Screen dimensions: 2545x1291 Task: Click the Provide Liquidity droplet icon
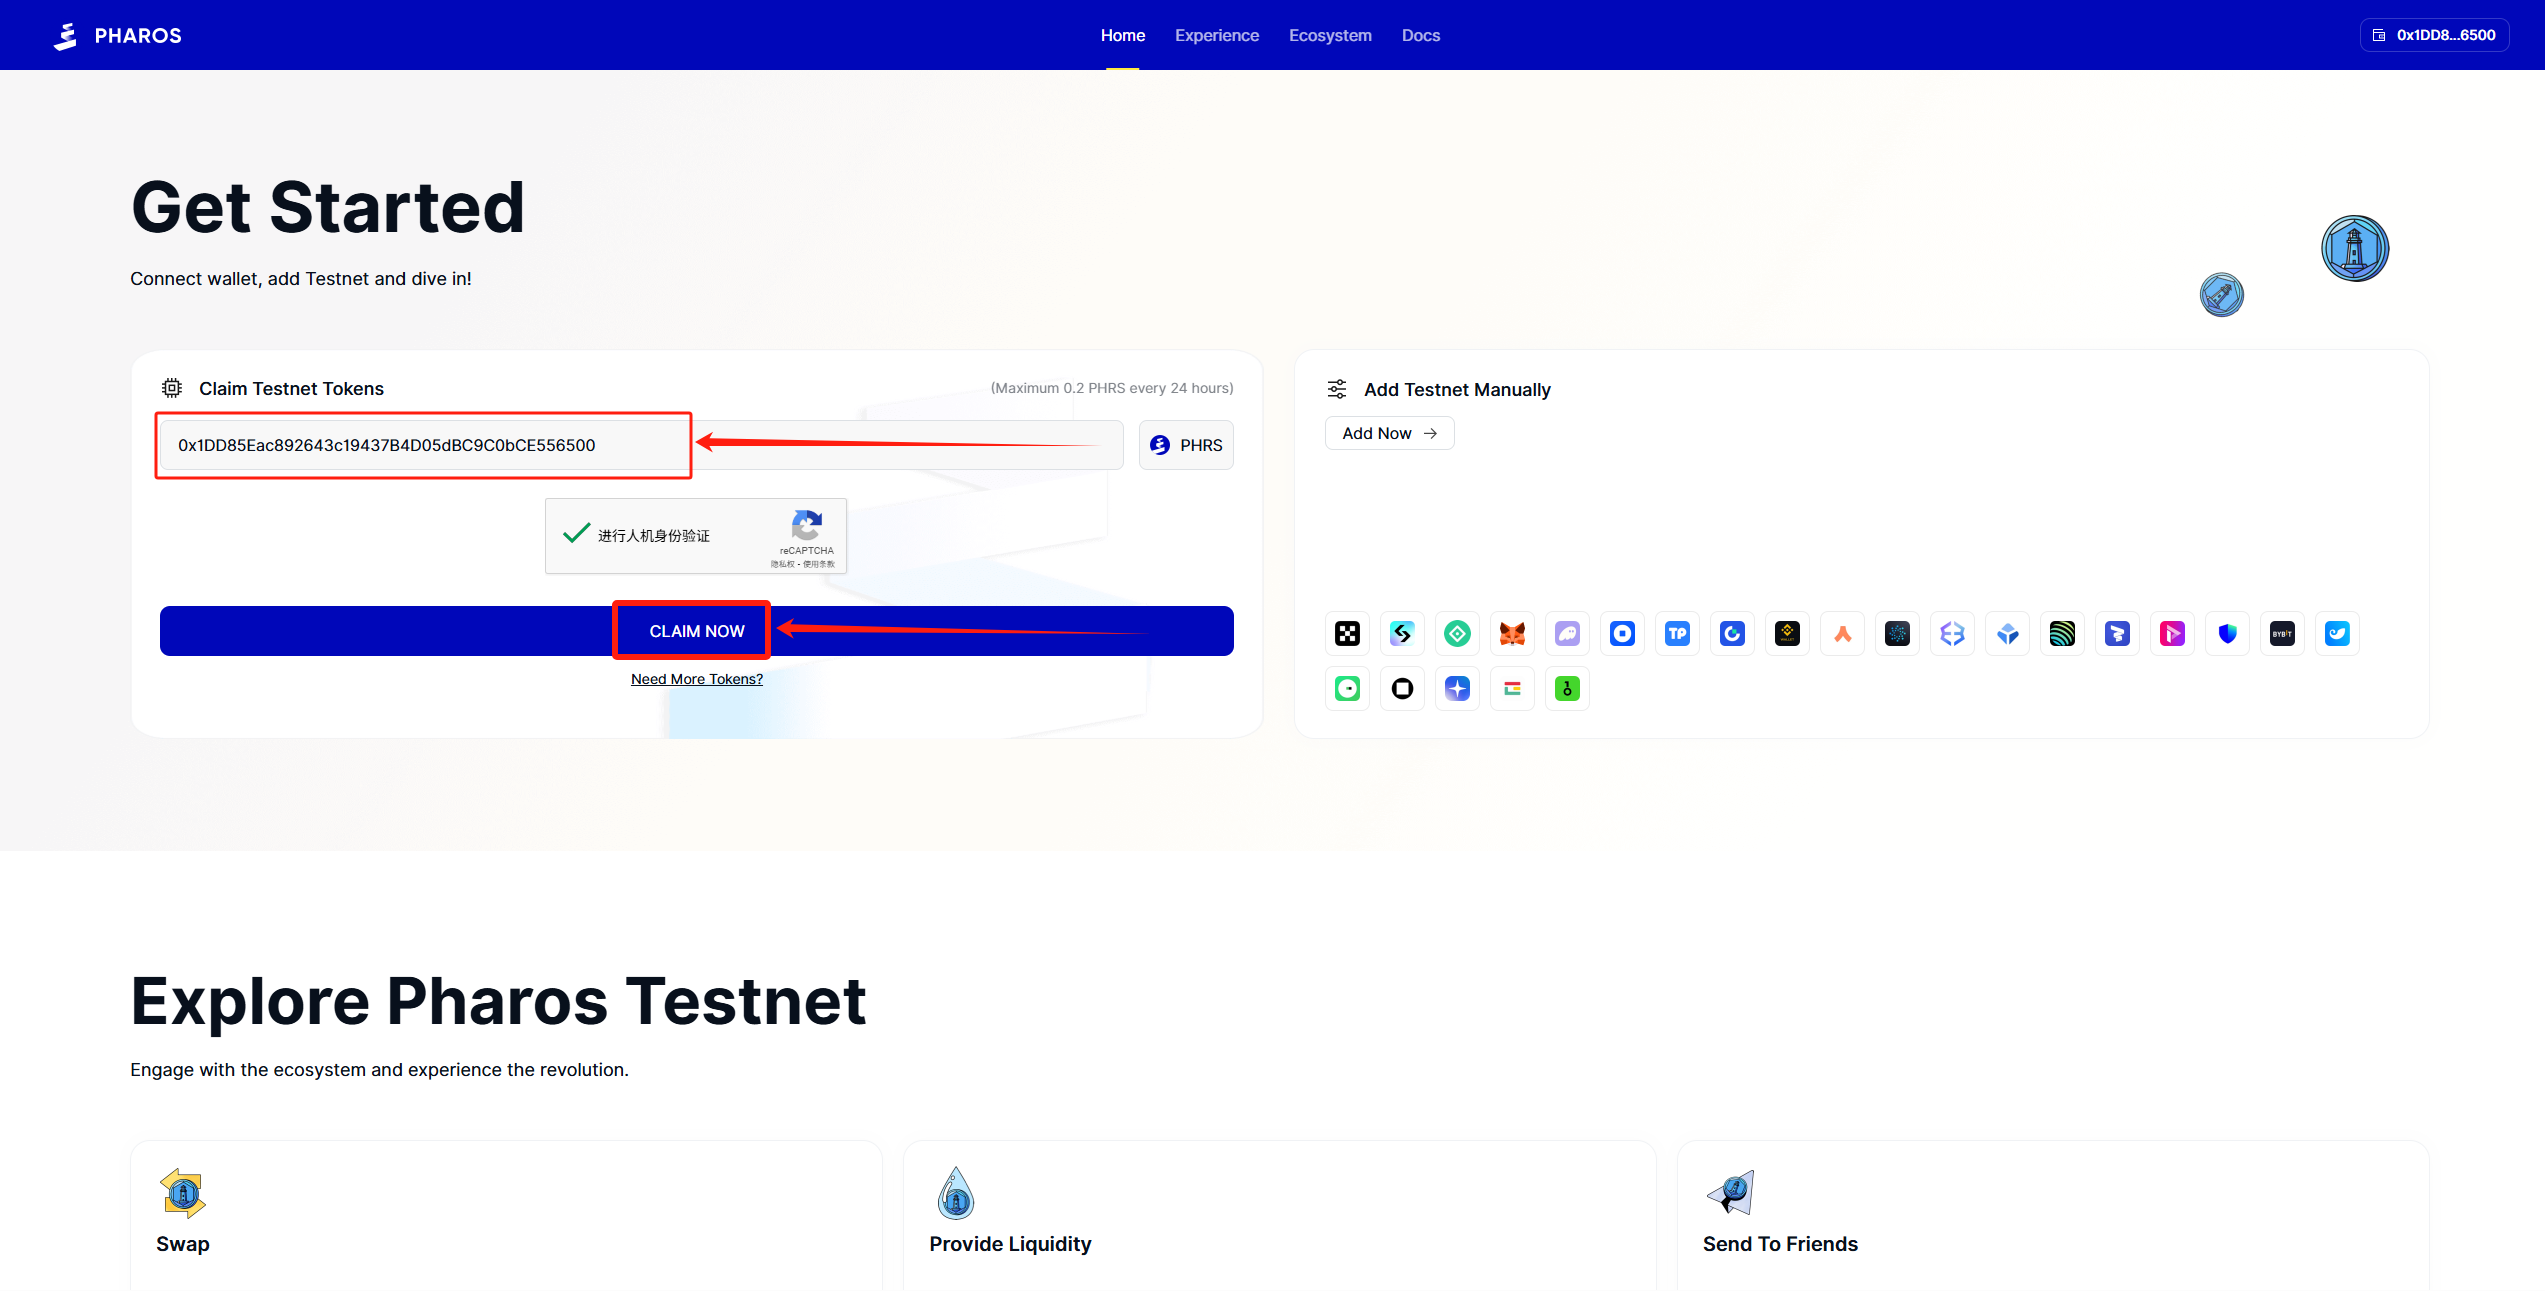point(956,1193)
